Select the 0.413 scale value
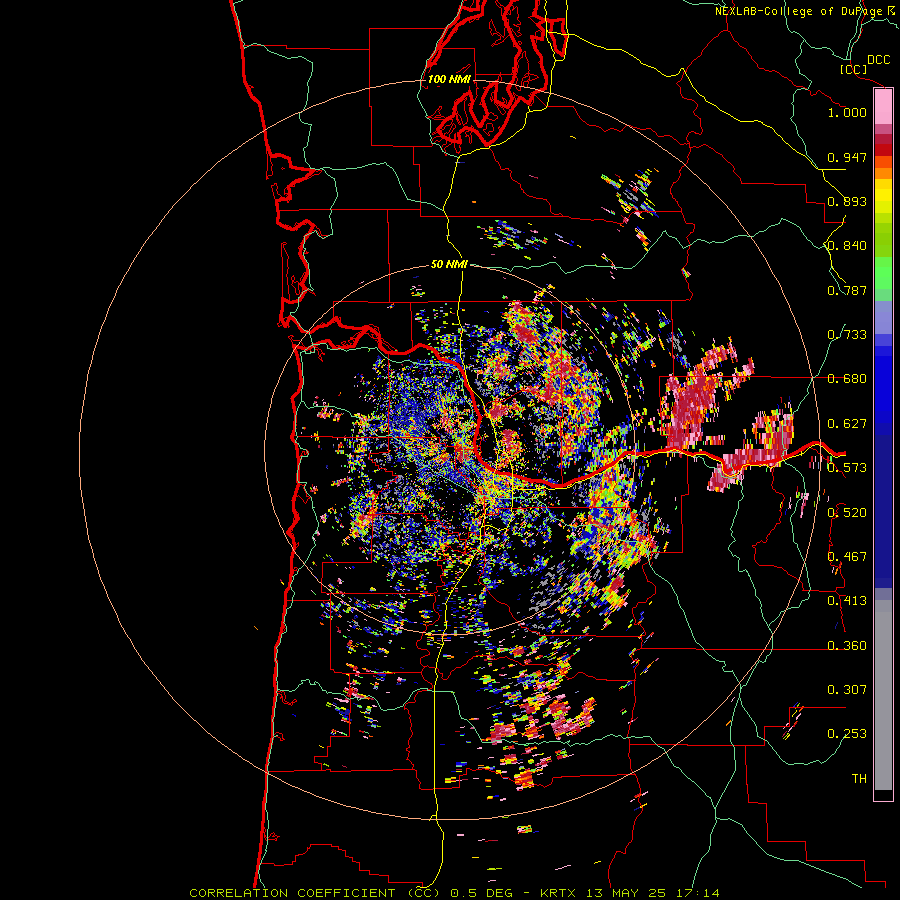The height and width of the screenshot is (900, 900). pos(847,601)
